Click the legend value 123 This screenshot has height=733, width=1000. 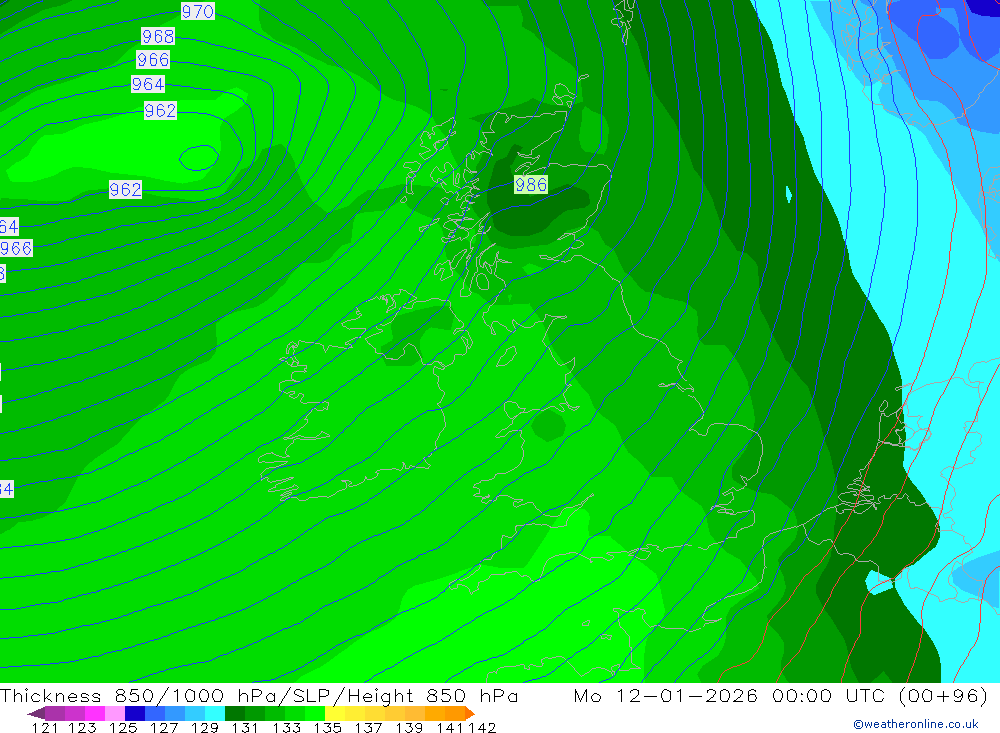click(82, 728)
